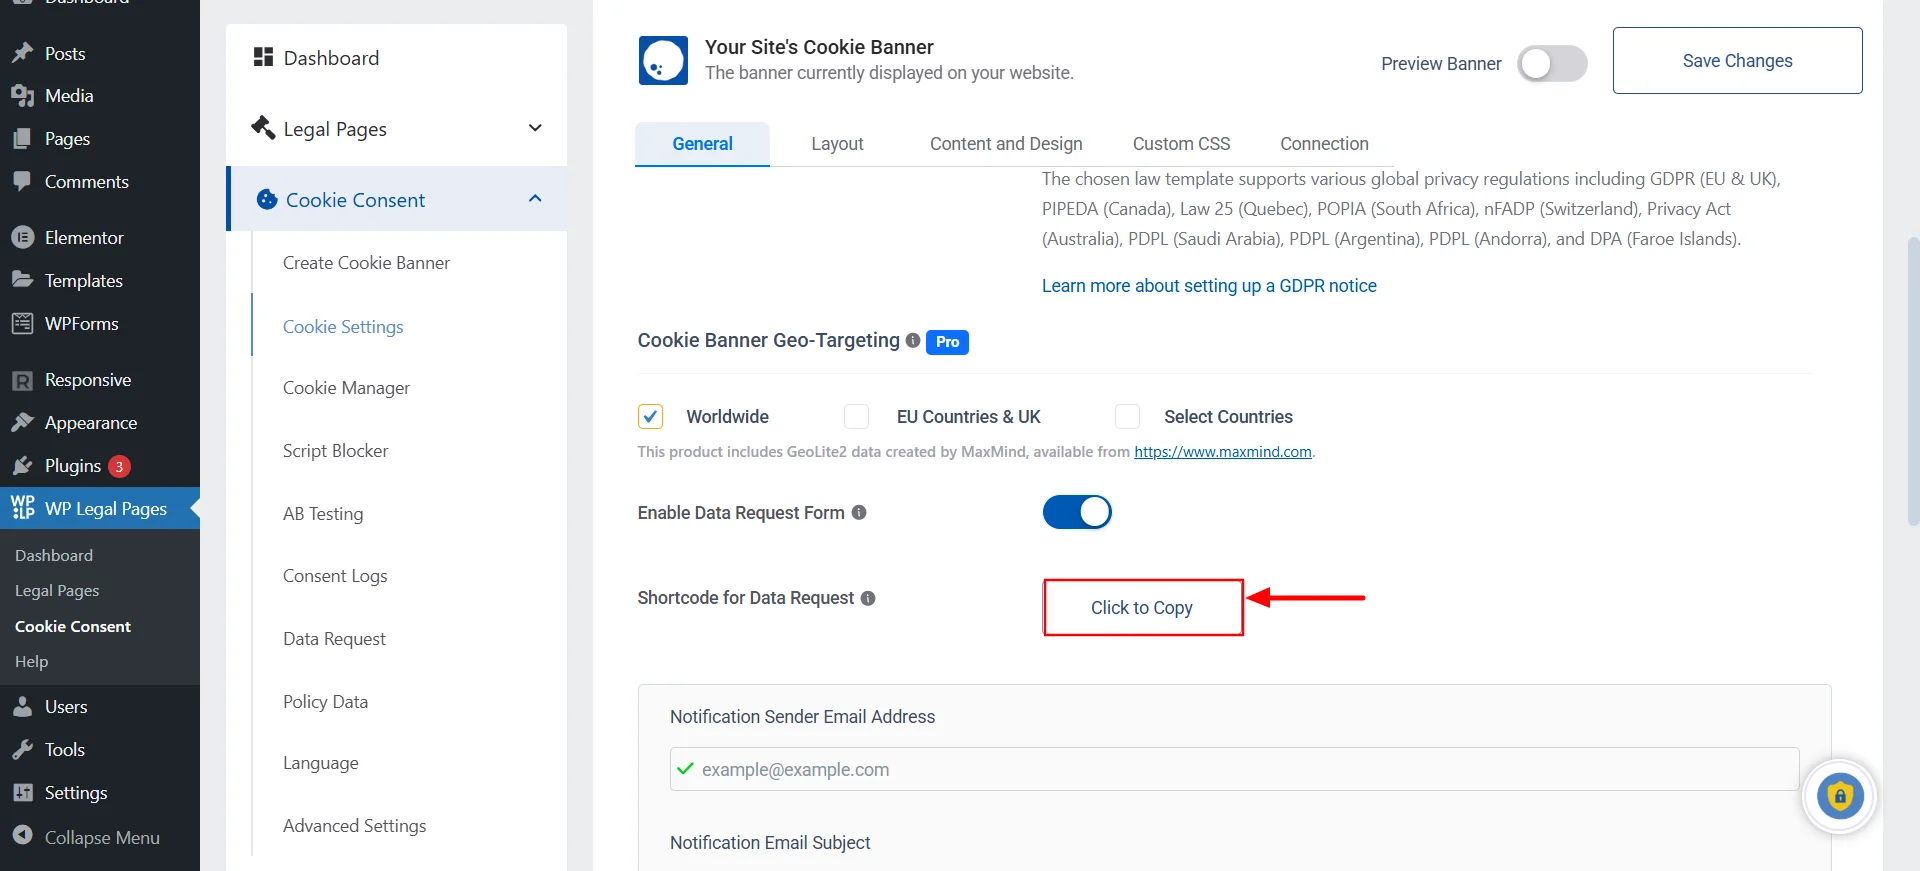This screenshot has width=1920, height=871.
Task: Click the Notification Sender Email Address field
Action: [x=1234, y=769]
